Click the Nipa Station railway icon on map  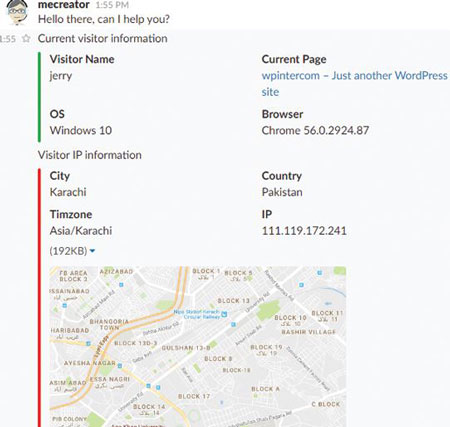[x=224, y=314]
